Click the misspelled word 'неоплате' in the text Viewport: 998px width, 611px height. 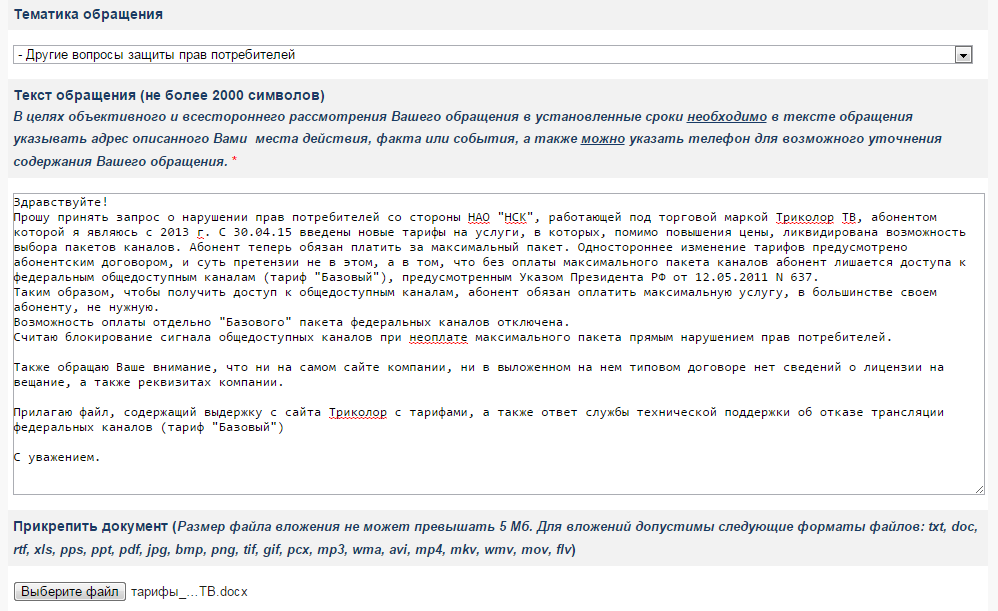(438, 337)
